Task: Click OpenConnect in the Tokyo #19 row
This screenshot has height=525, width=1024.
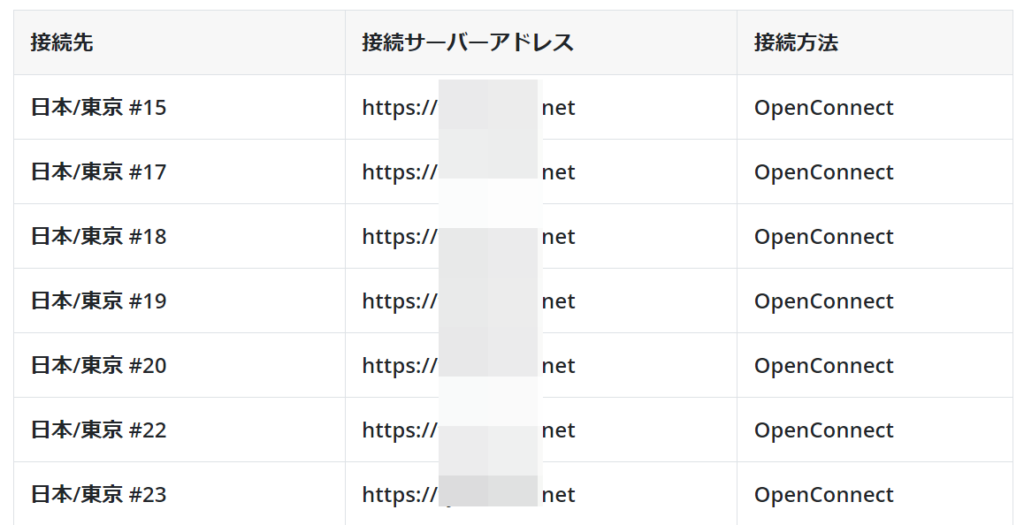Action: [824, 301]
